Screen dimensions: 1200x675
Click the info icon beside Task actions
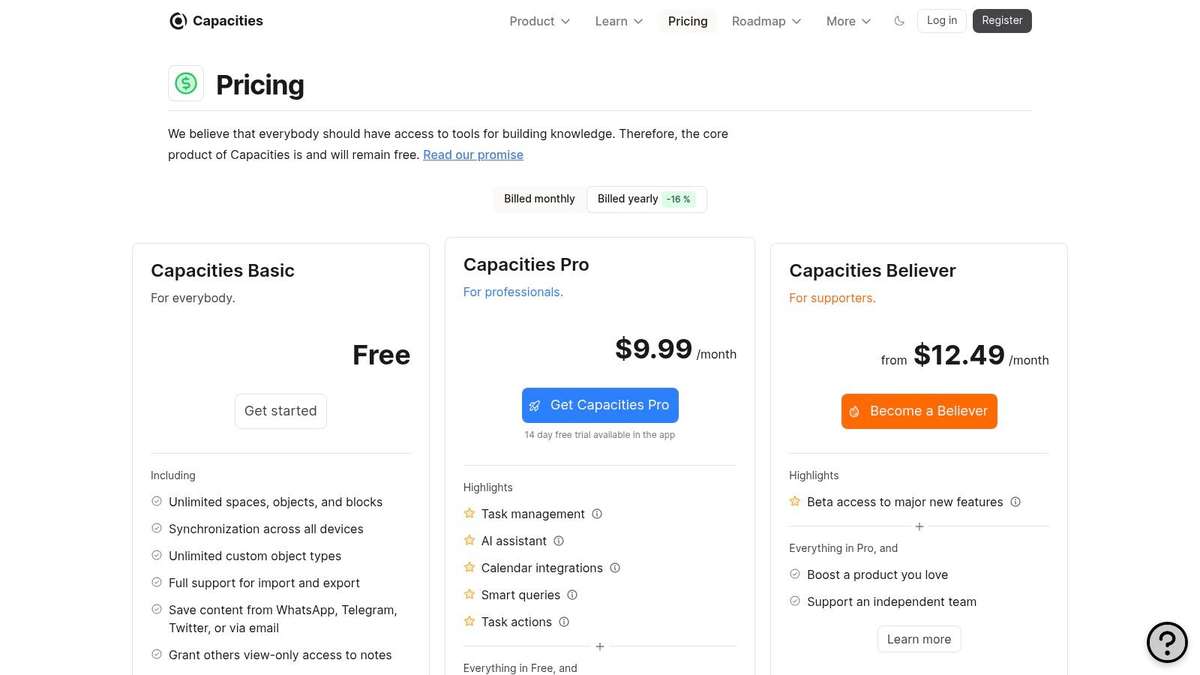click(x=563, y=621)
